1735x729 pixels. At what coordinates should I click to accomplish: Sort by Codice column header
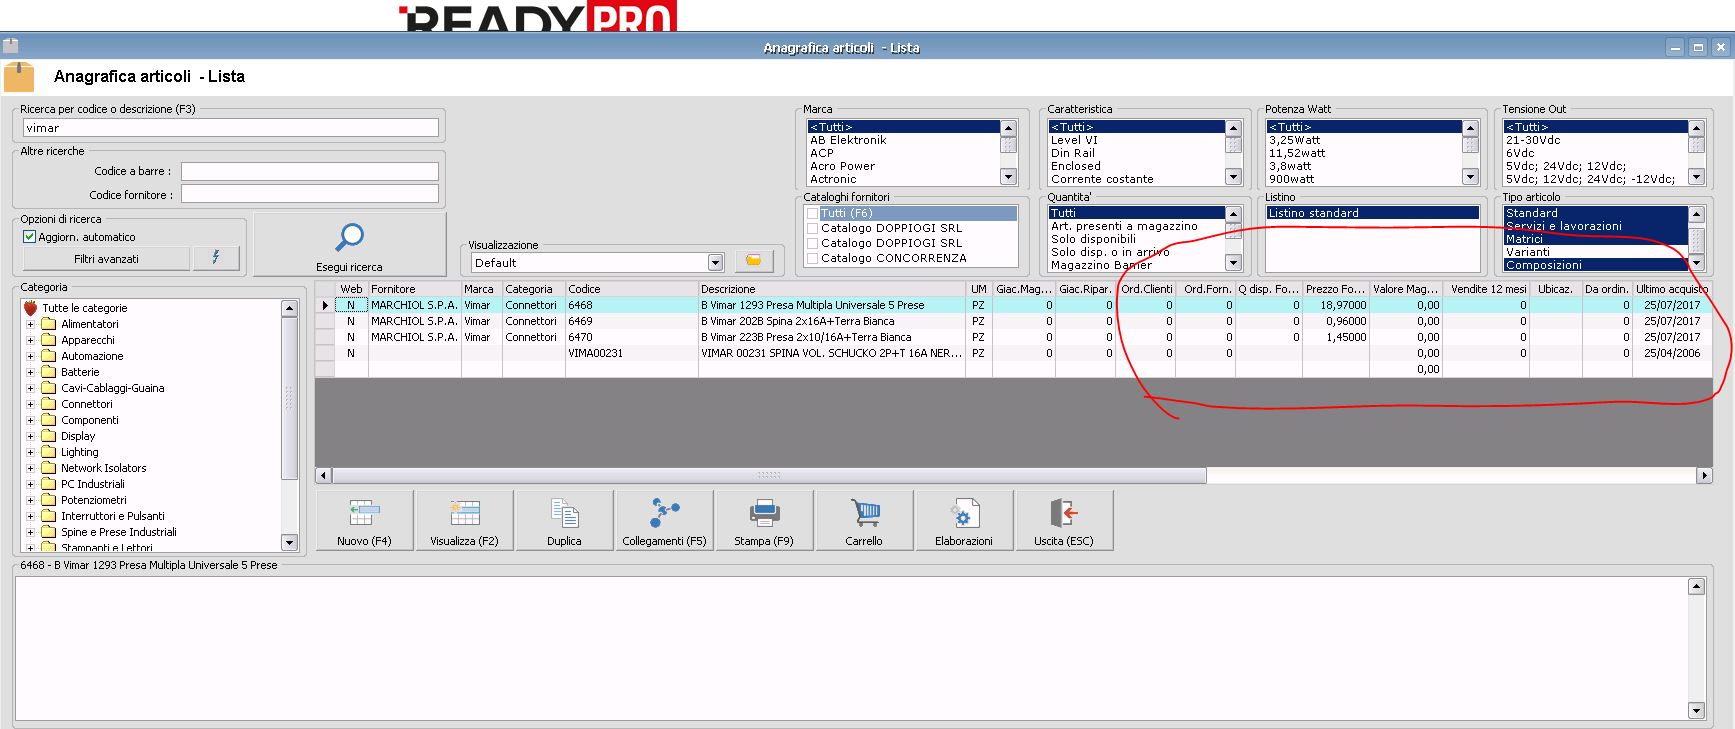coord(631,289)
